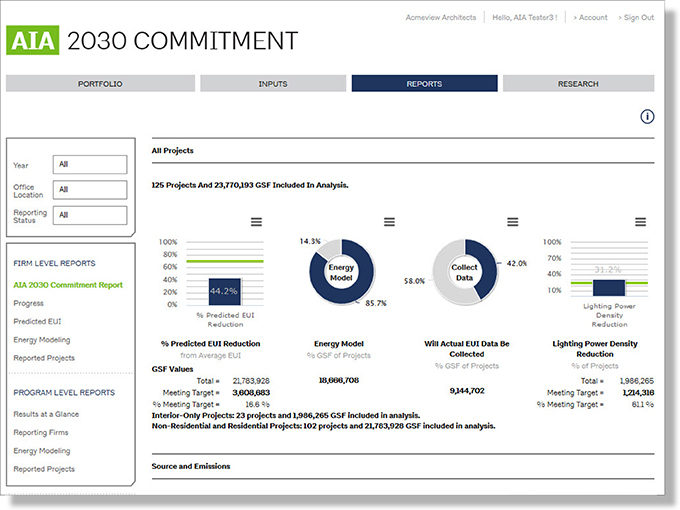The width and height of the screenshot is (680, 510).
Task: Click the Collect Data donut chart center
Action: click(x=464, y=272)
